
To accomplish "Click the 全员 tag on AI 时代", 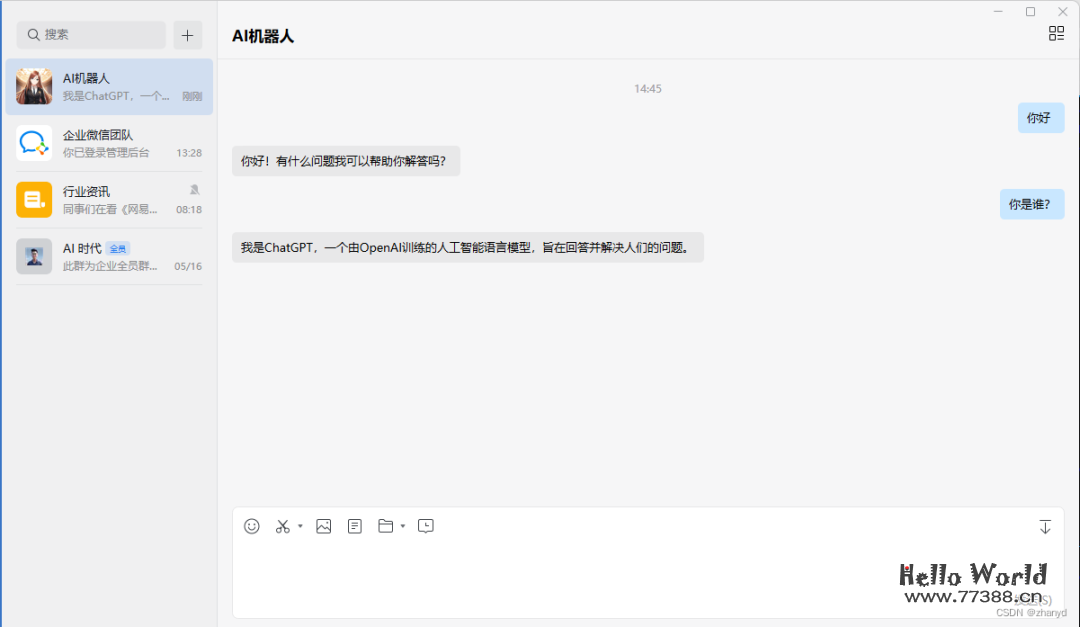I will [x=118, y=249].
